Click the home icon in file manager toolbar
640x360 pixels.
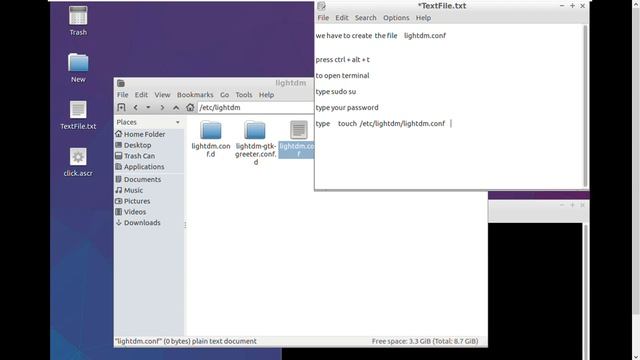(x=190, y=107)
